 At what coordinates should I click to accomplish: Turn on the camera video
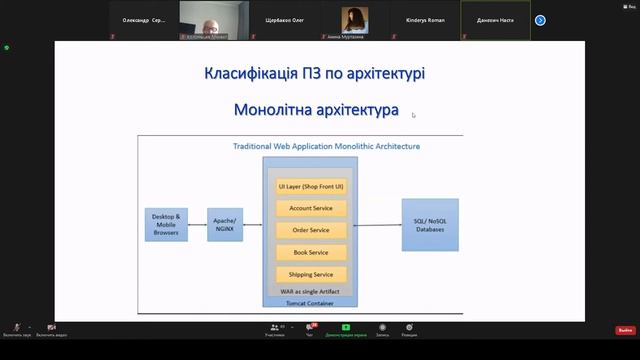tap(51, 330)
